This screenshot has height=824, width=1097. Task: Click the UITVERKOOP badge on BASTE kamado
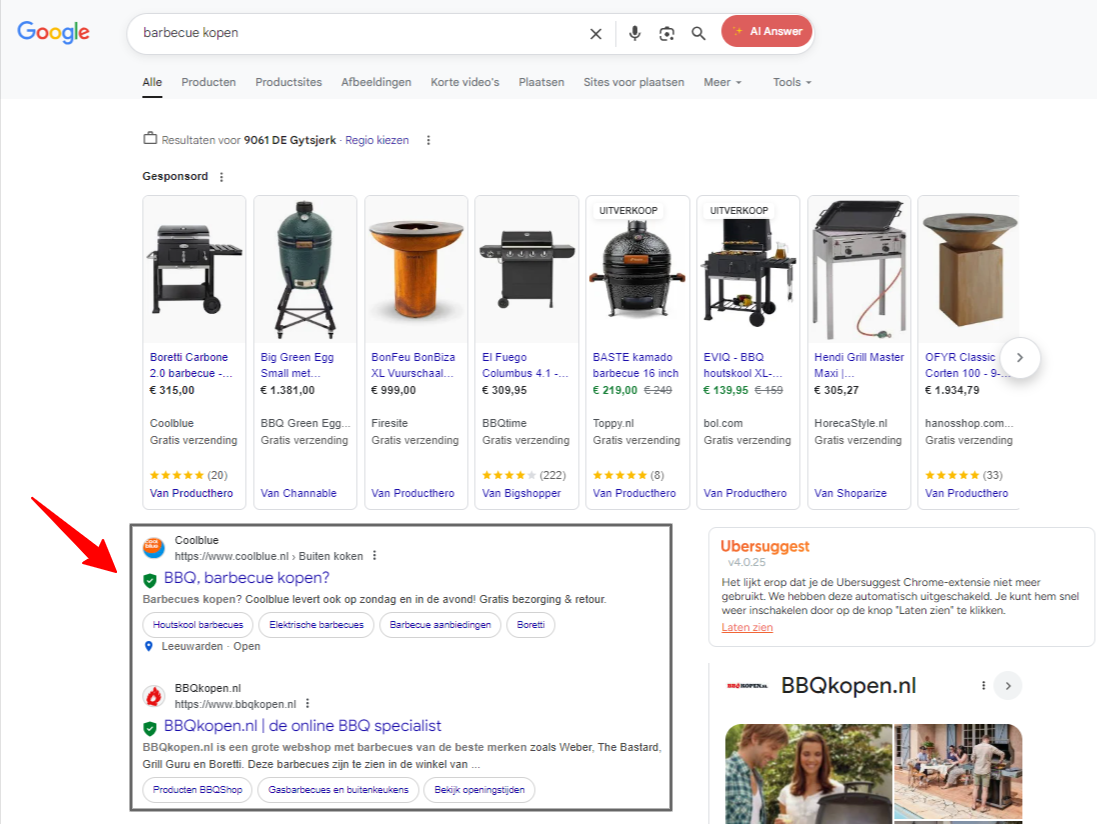[x=628, y=211]
